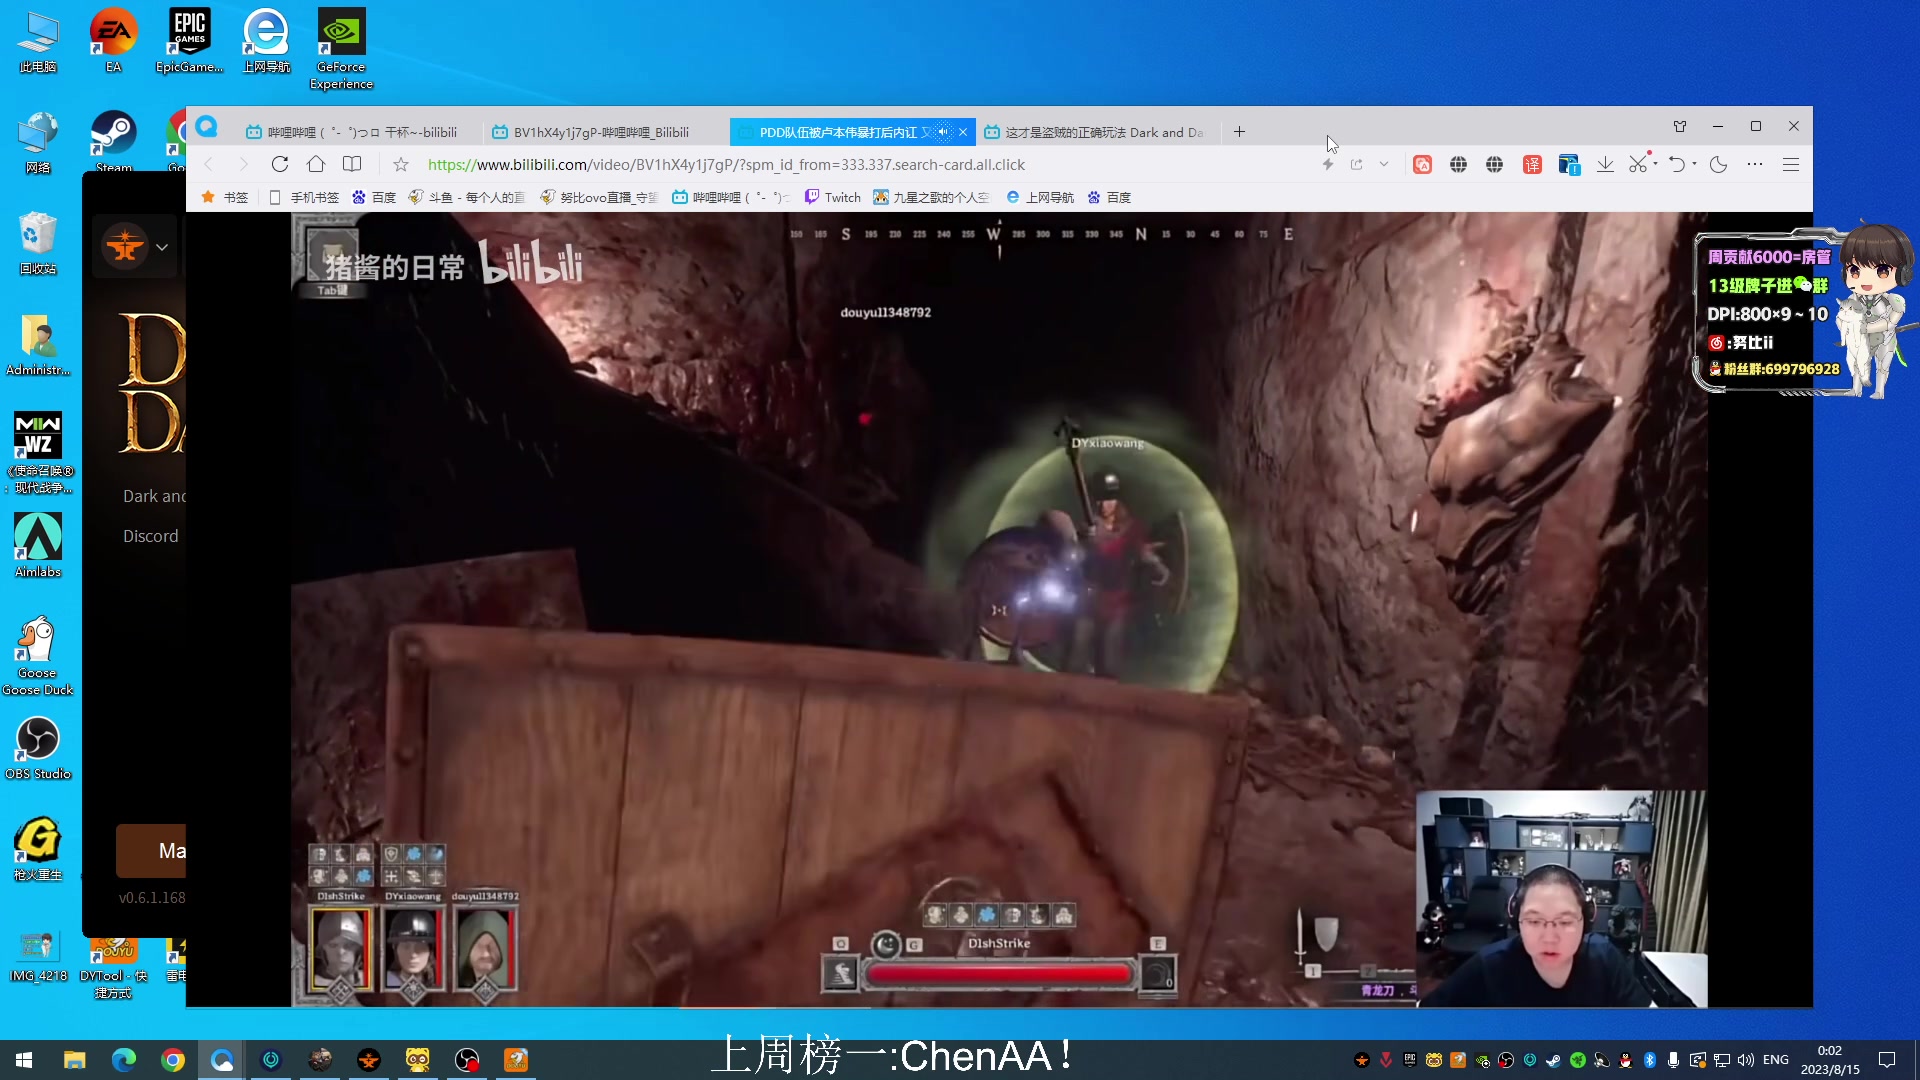The width and height of the screenshot is (1920, 1080).
Task: Open the red extension icon in toolbar
Action: tap(1422, 165)
